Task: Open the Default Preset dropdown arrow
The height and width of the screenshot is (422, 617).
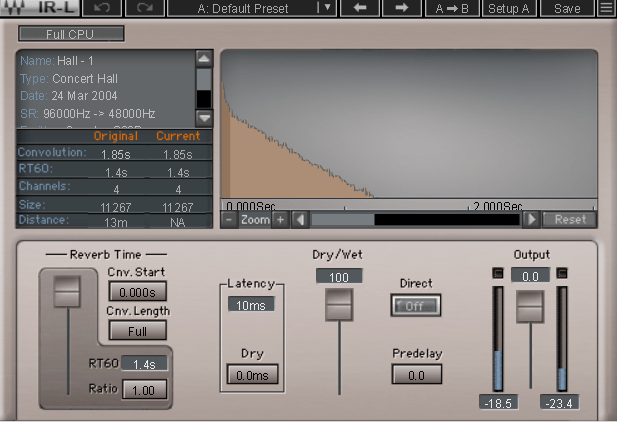Action: click(326, 9)
